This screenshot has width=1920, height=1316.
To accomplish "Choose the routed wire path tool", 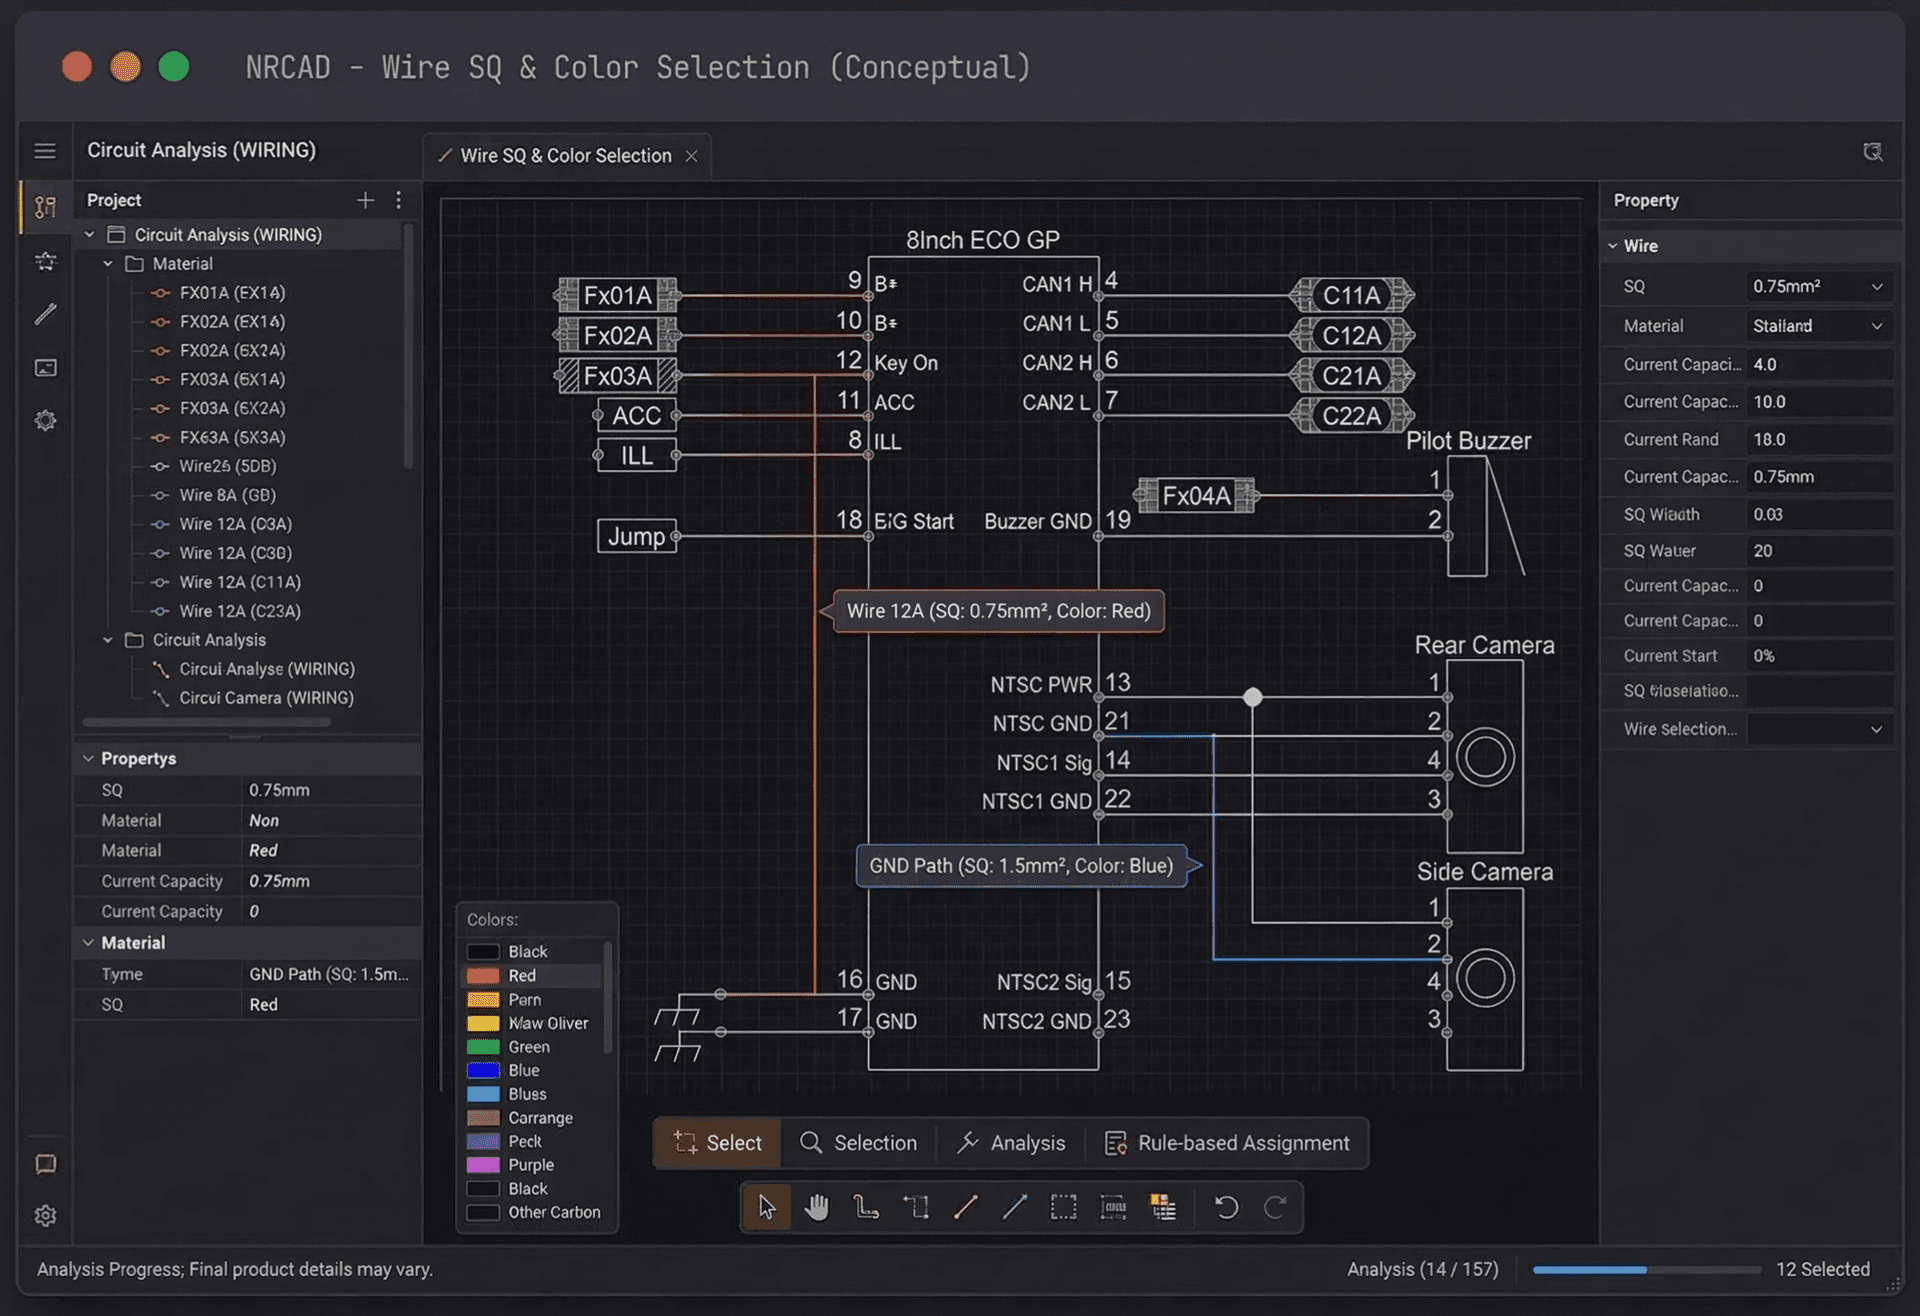I will point(866,1207).
